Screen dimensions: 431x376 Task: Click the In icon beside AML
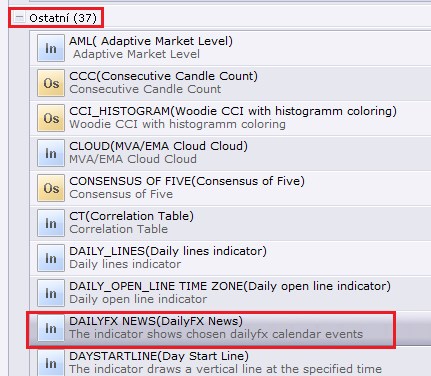point(51,48)
